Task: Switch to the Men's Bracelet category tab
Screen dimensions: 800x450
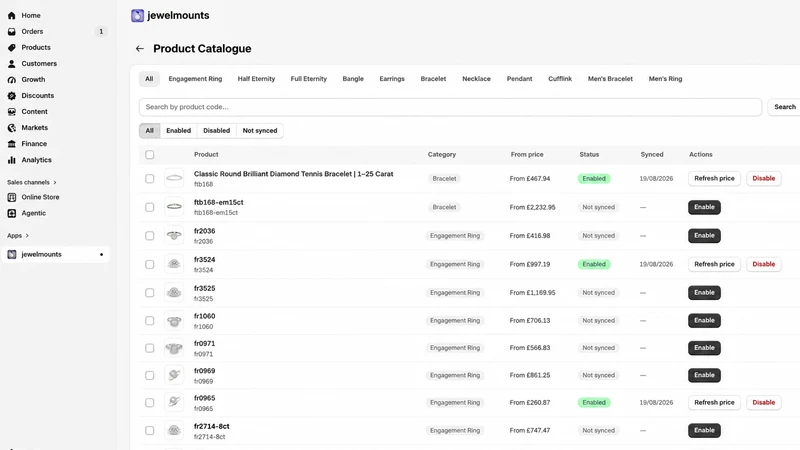Action: pos(610,79)
